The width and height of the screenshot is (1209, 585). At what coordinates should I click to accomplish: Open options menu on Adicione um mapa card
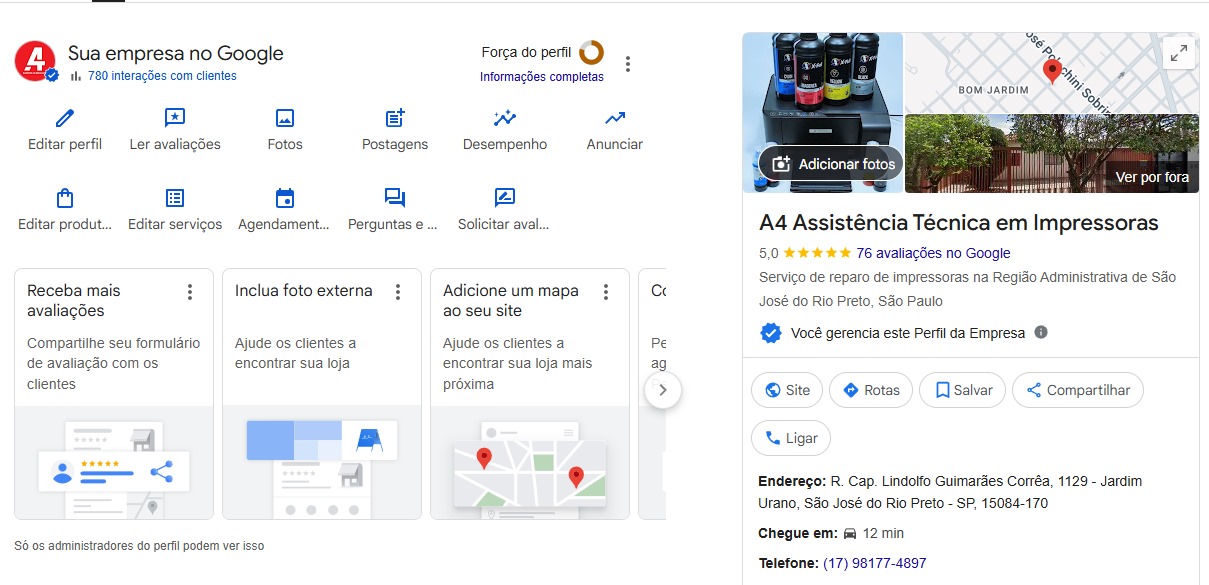pyautogui.click(x=606, y=292)
